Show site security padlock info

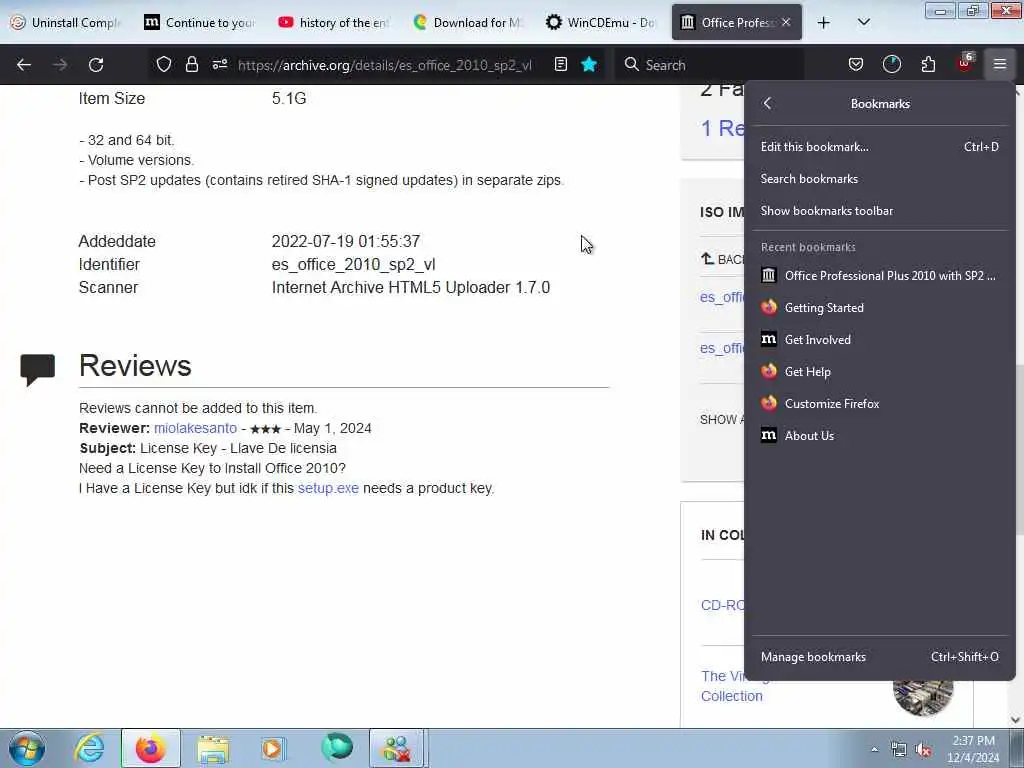coord(191,64)
